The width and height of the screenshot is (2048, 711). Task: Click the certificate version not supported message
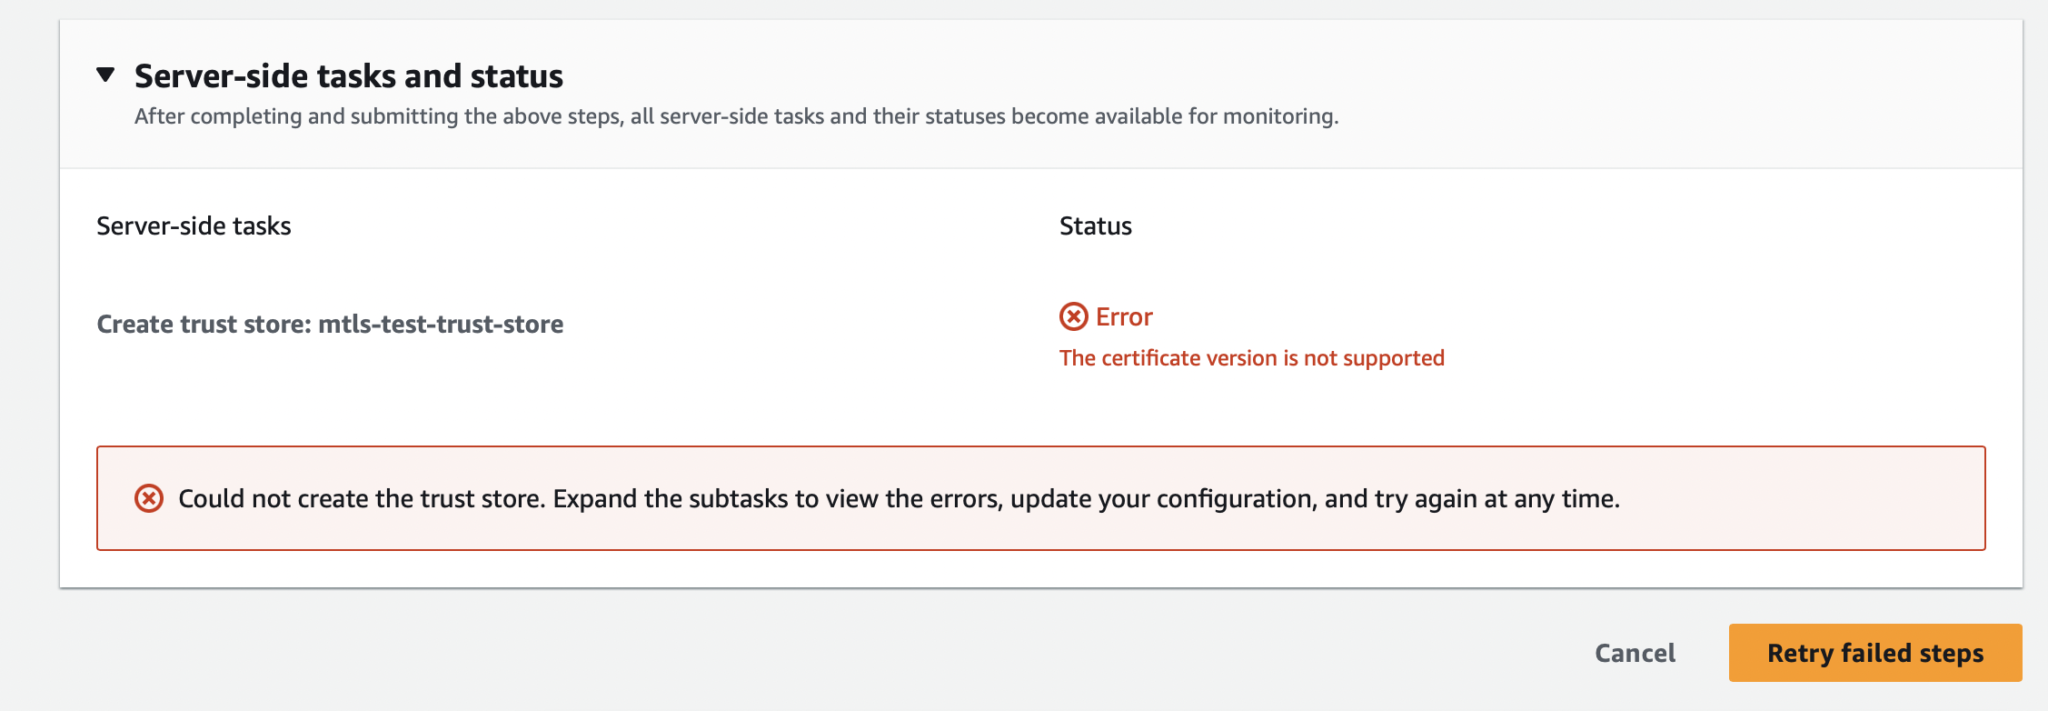pyautogui.click(x=1251, y=357)
